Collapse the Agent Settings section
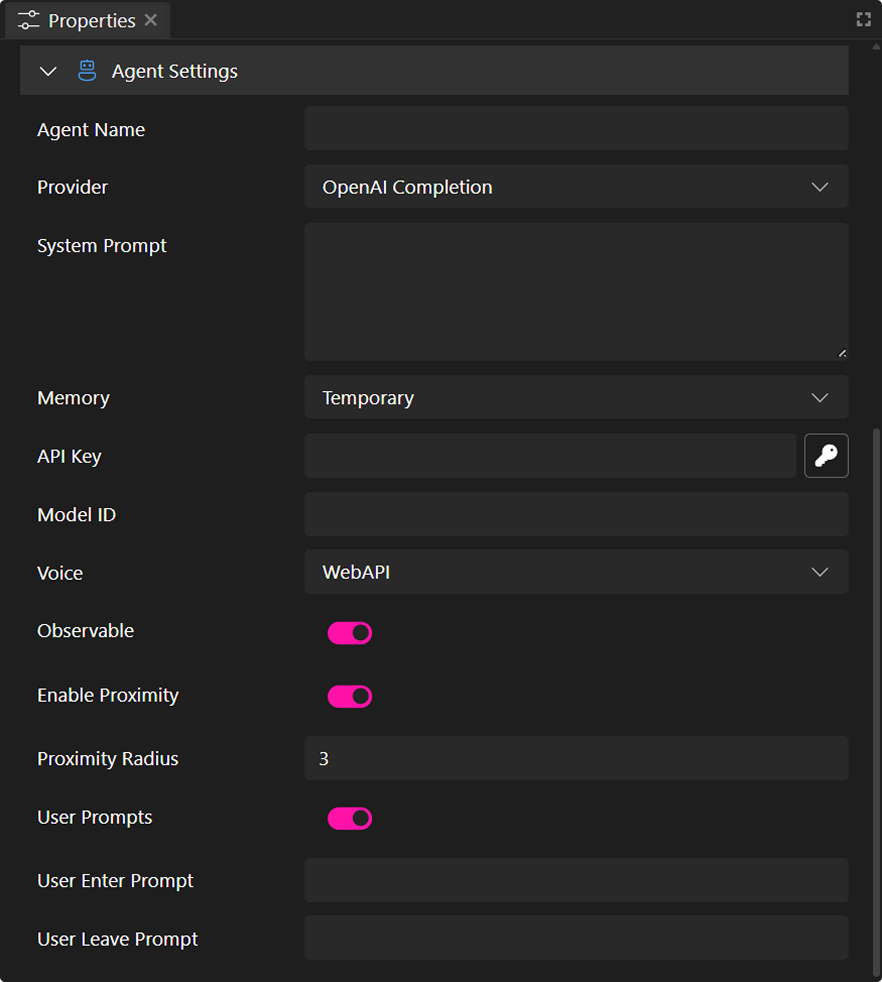The width and height of the screenshot is (882, 982). click(x=48, y=71)
